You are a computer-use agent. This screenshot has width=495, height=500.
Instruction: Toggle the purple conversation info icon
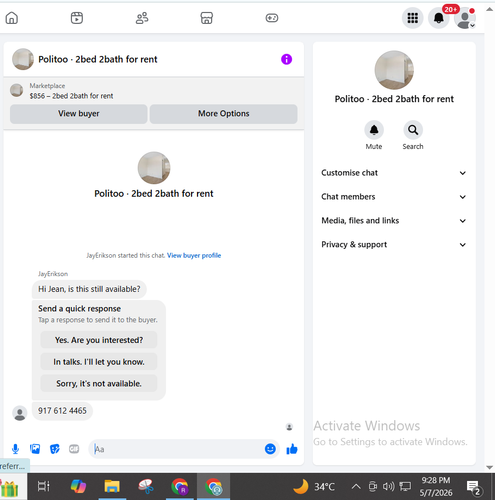[x=286, y=59]
